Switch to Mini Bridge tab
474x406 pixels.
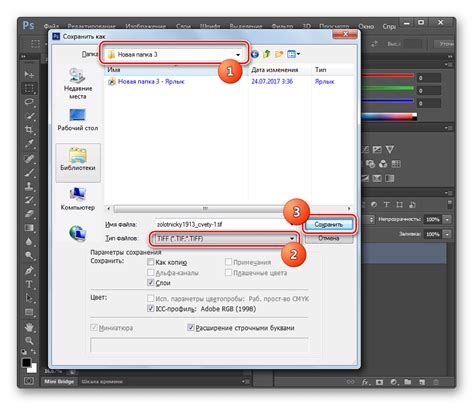59,381
